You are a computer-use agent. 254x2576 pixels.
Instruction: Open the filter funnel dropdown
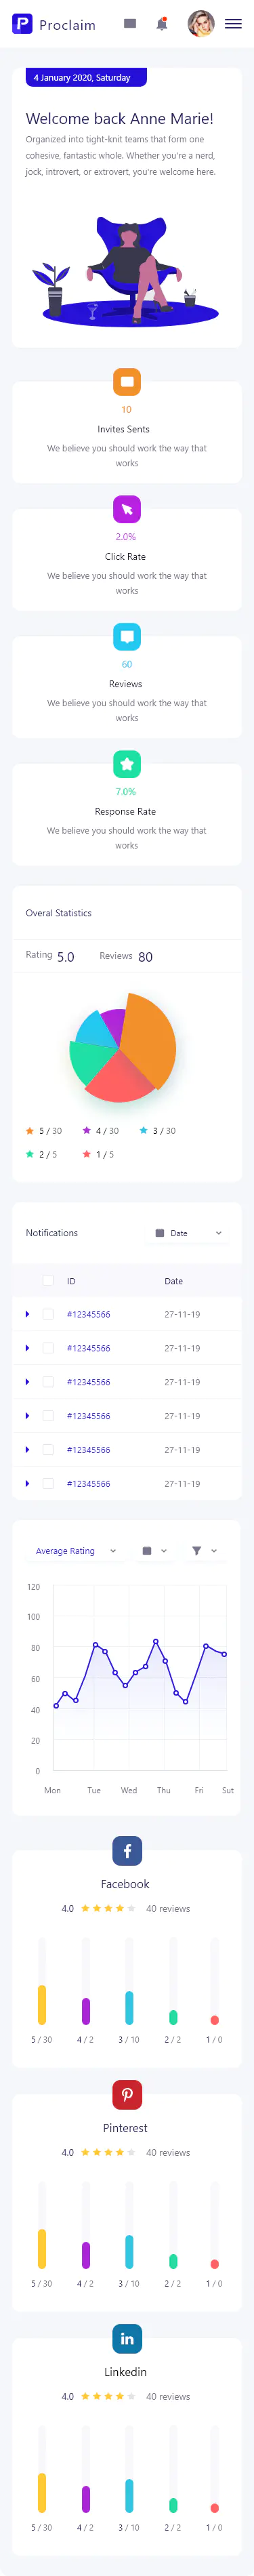pos(204,1551)
